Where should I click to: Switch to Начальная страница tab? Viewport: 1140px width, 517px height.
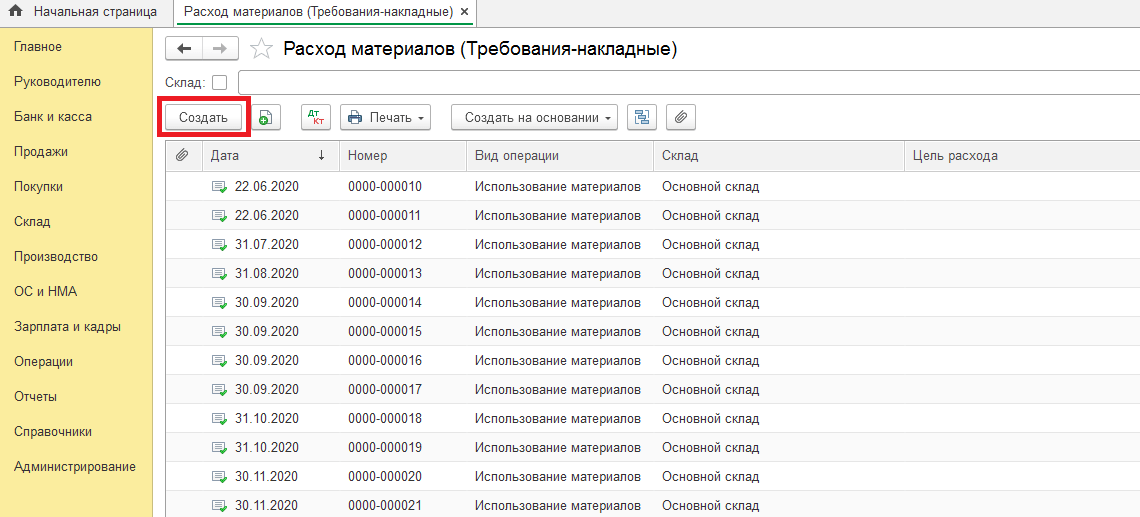point(94,12)
